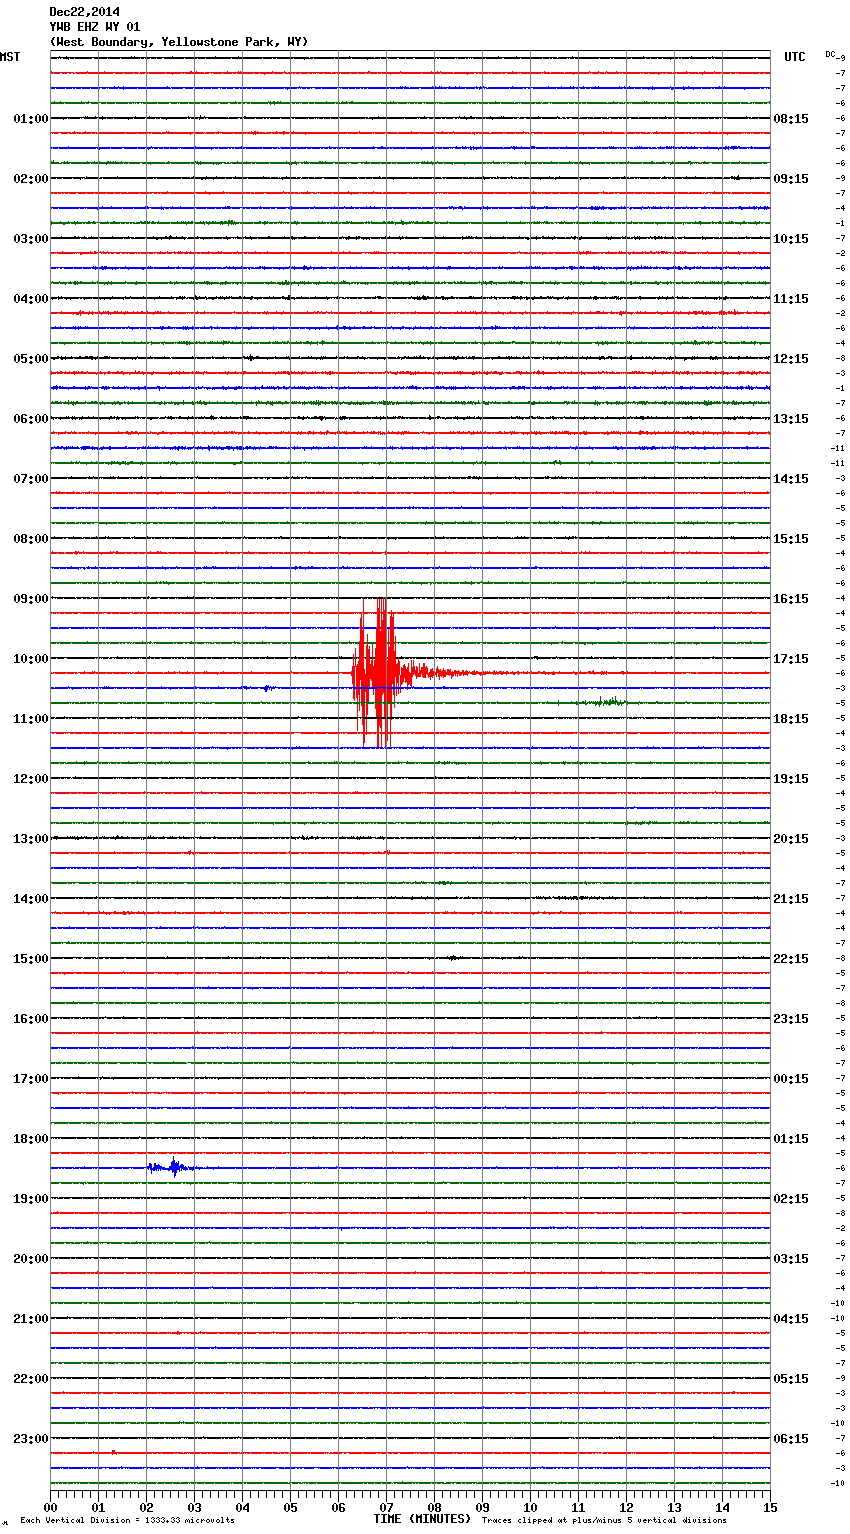
Task: Click the small blue blip on the 10:30 trace
Action: [266, 688]
